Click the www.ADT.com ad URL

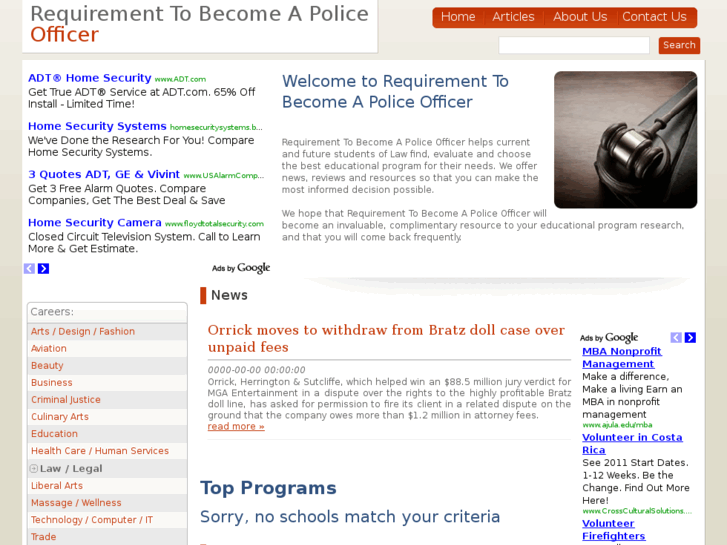click(180, 79)
